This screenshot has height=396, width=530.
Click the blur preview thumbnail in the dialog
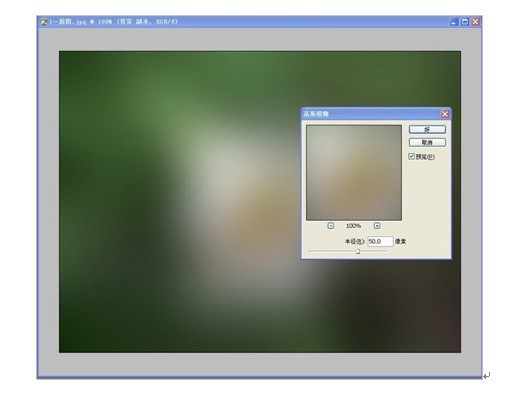[x=354, y=173]
